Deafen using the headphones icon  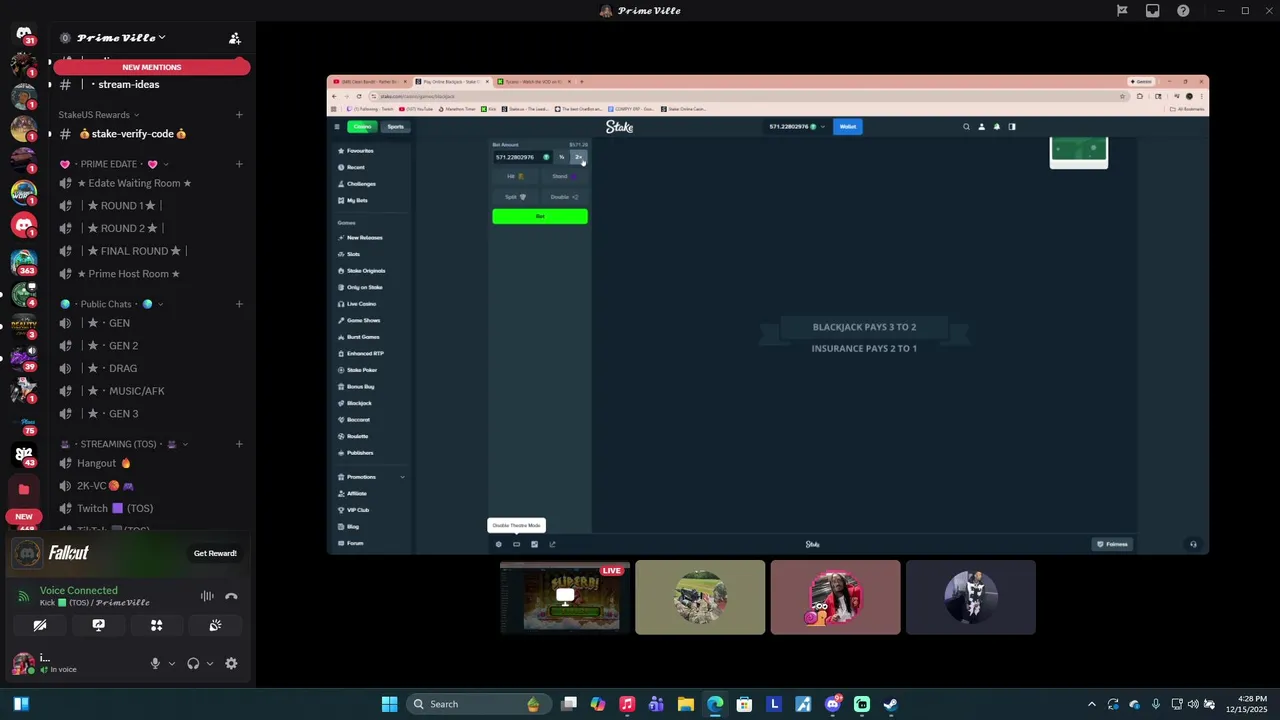tap(193, 663)
